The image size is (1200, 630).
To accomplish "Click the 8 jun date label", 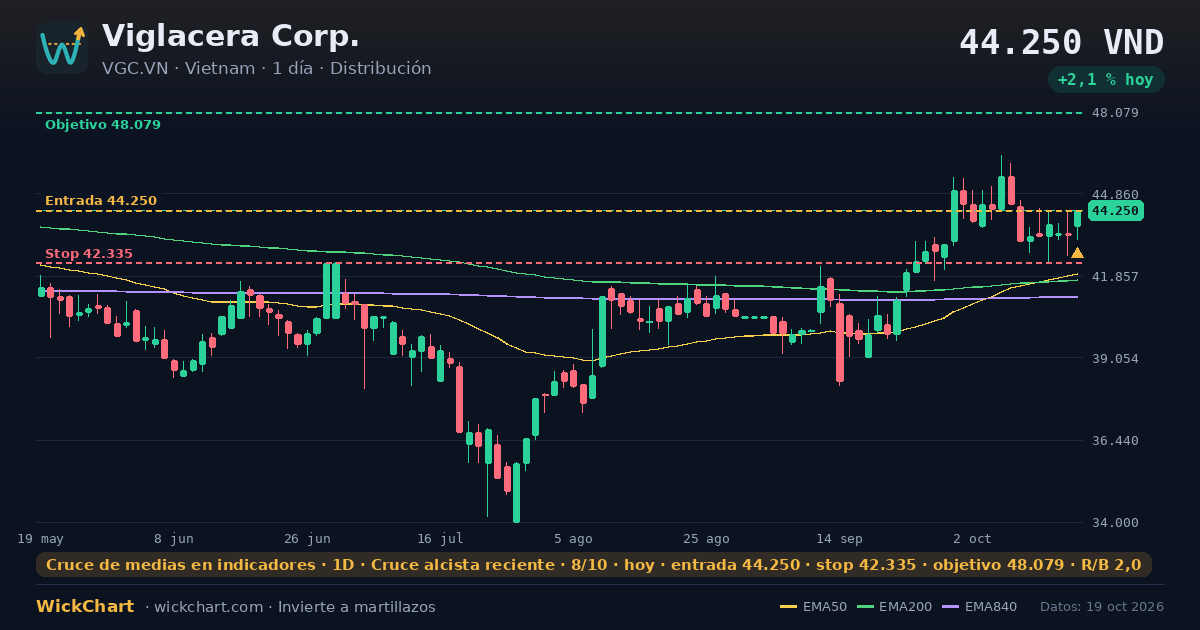I will (x=174, y=538).
